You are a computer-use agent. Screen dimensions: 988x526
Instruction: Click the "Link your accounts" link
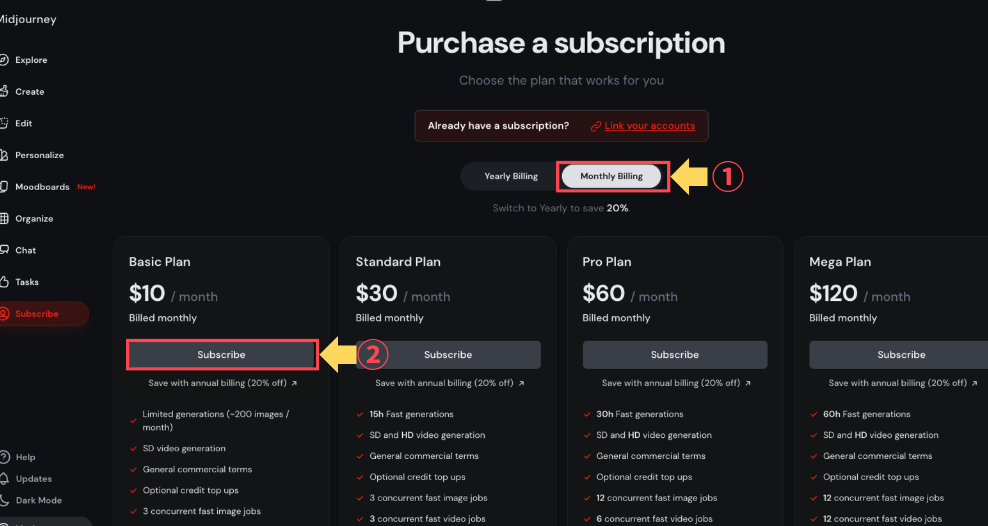(x=649, y=126)
